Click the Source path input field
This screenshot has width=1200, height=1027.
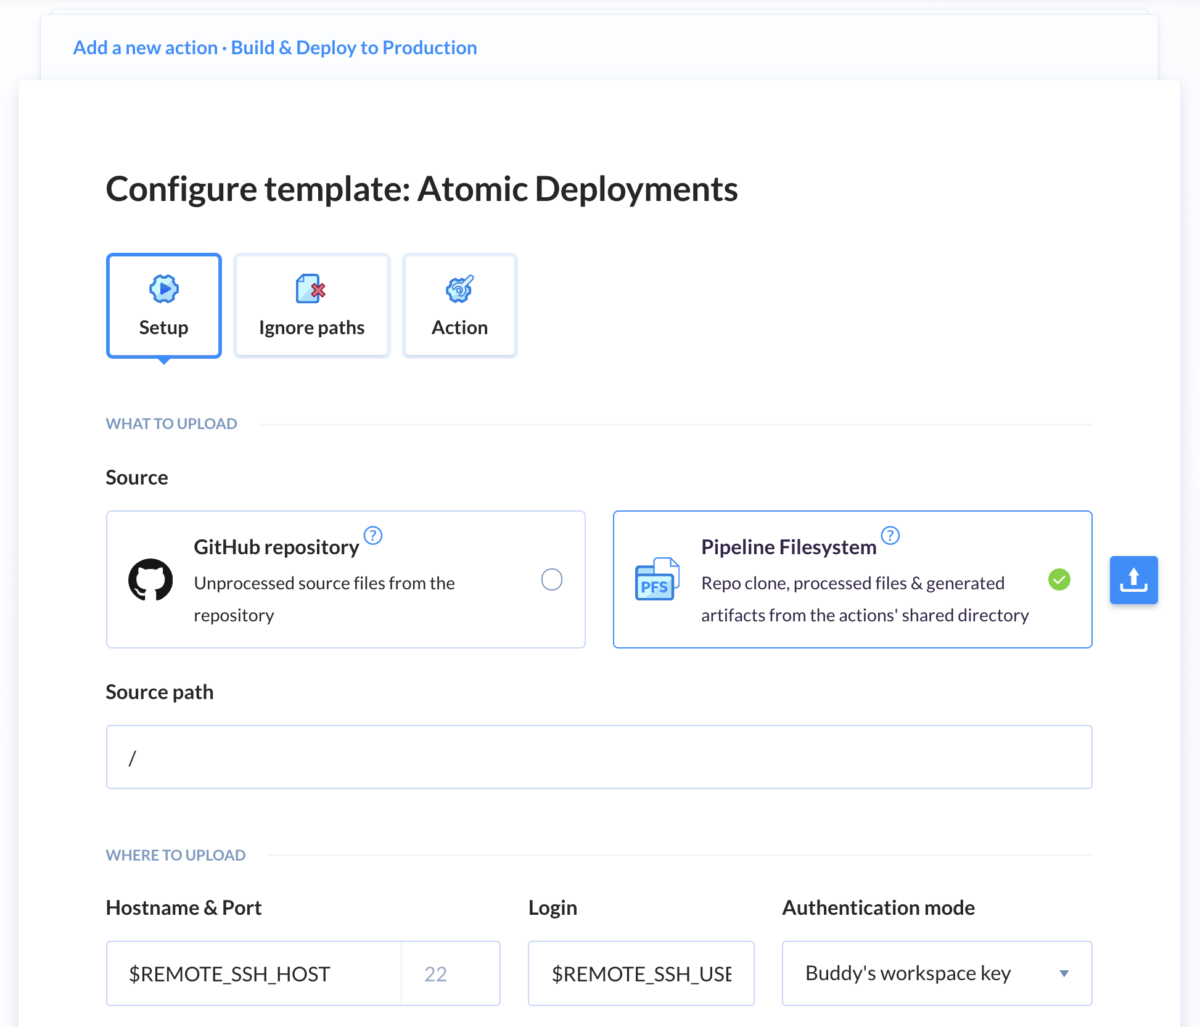point(599,757)
